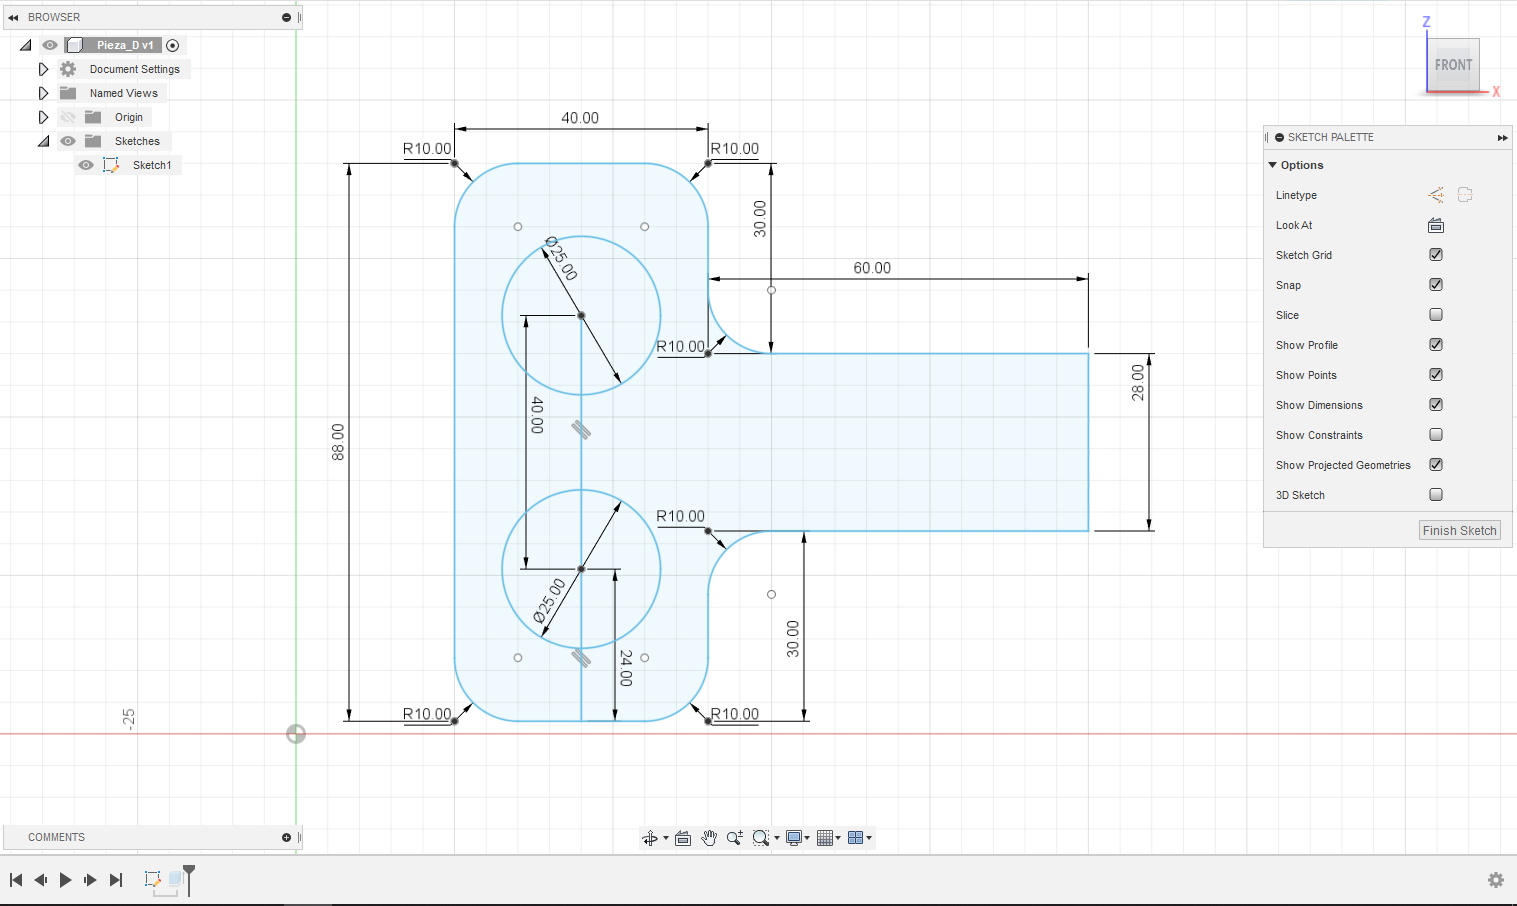Click the sketch feature icon in timeline
Viewport: 1517px width, 906px height.
153,879
